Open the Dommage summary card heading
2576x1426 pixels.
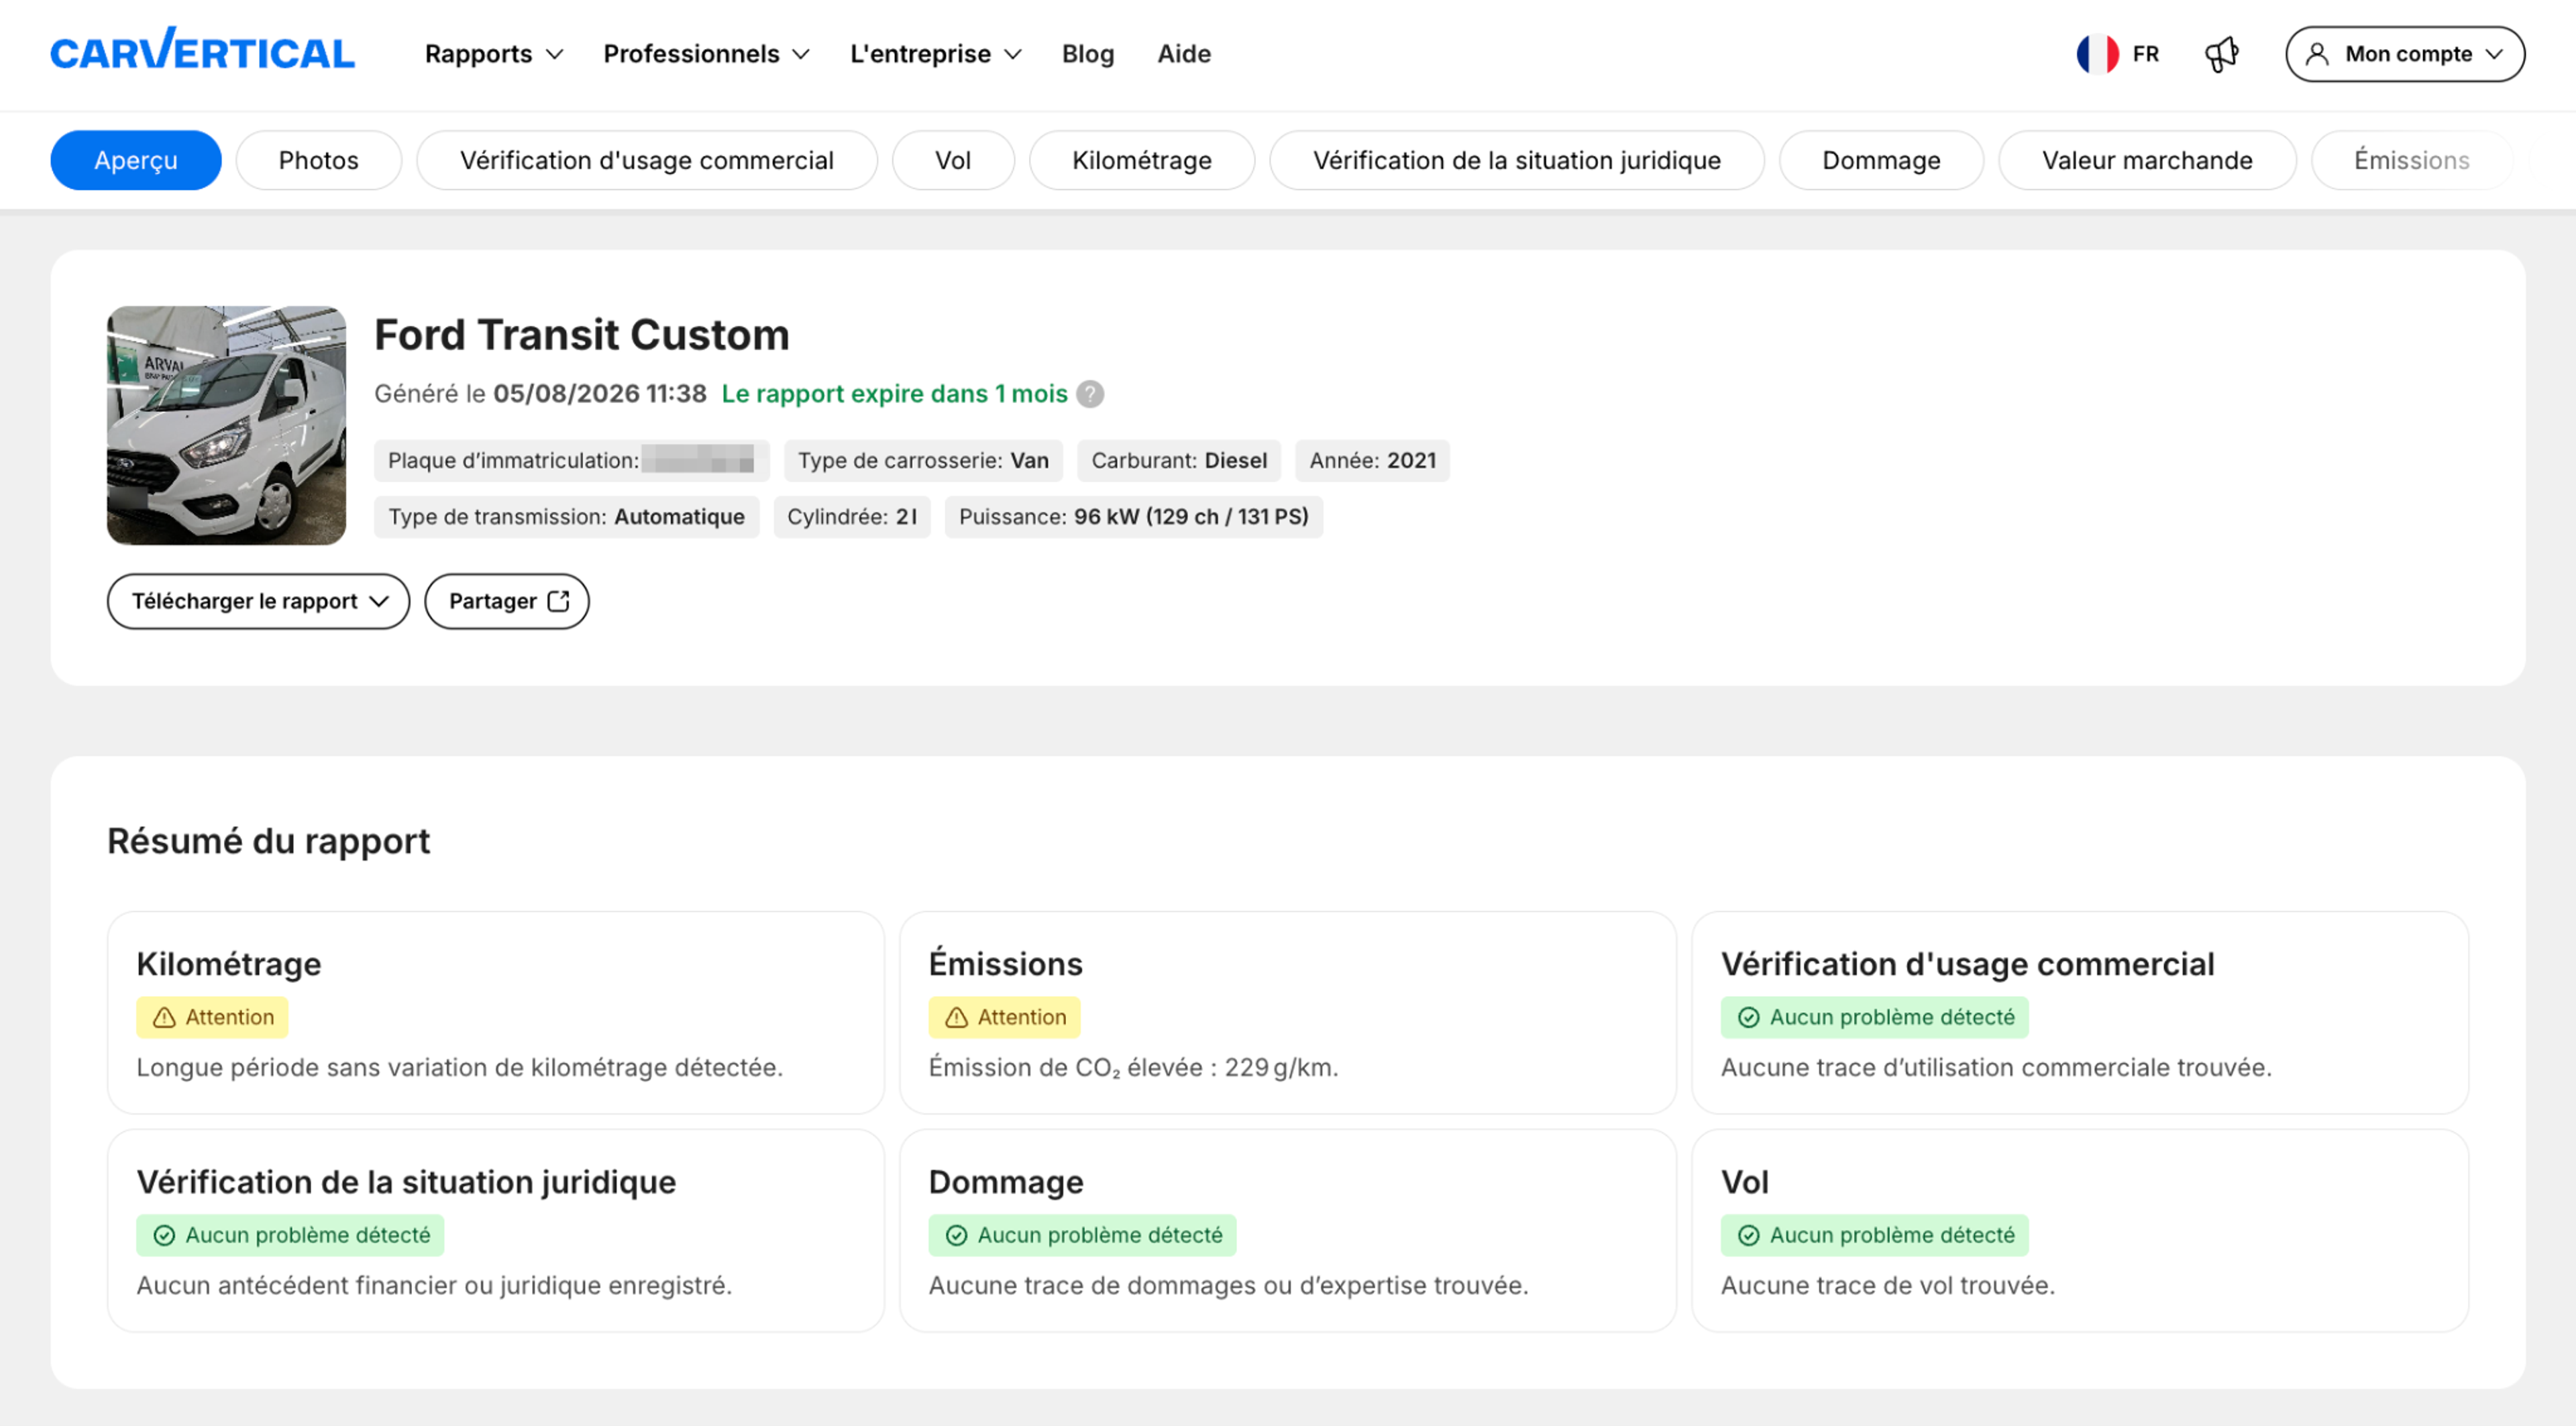[1006, 1182]
